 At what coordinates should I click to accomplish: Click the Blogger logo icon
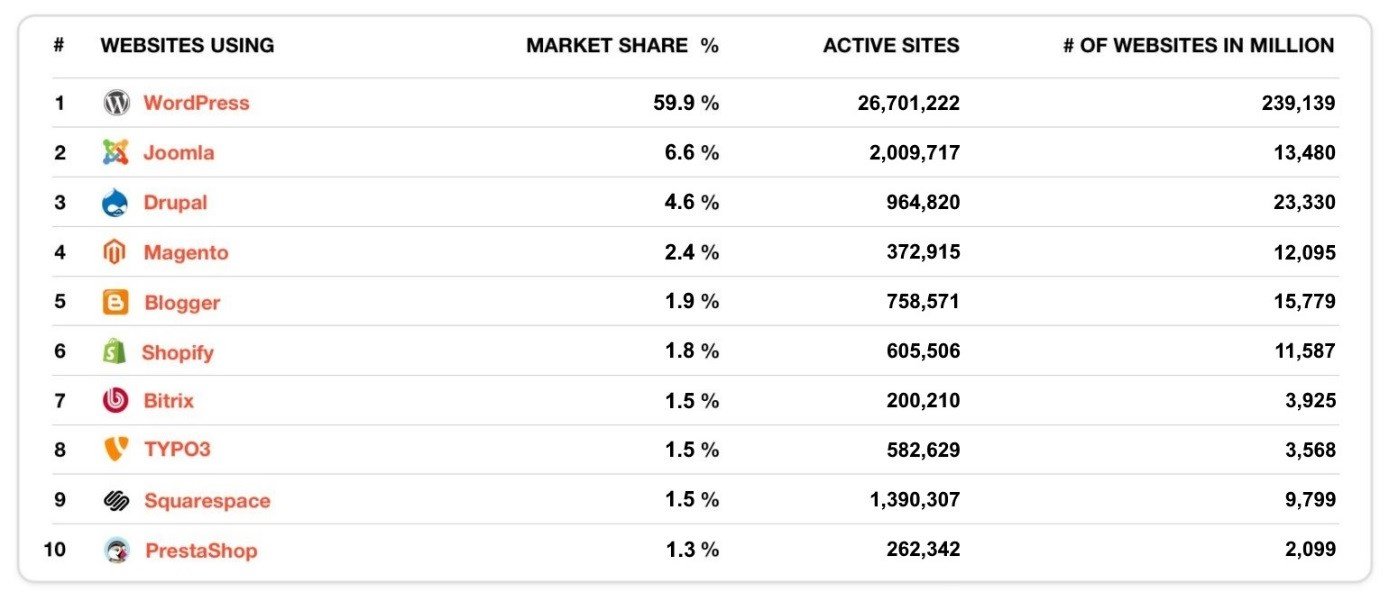click(x=116, y=303)
